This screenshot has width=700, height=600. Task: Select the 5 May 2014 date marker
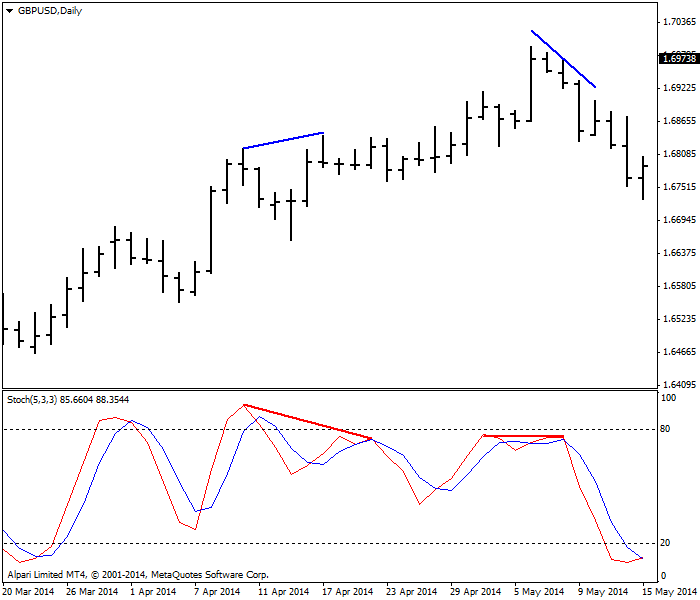539,591
